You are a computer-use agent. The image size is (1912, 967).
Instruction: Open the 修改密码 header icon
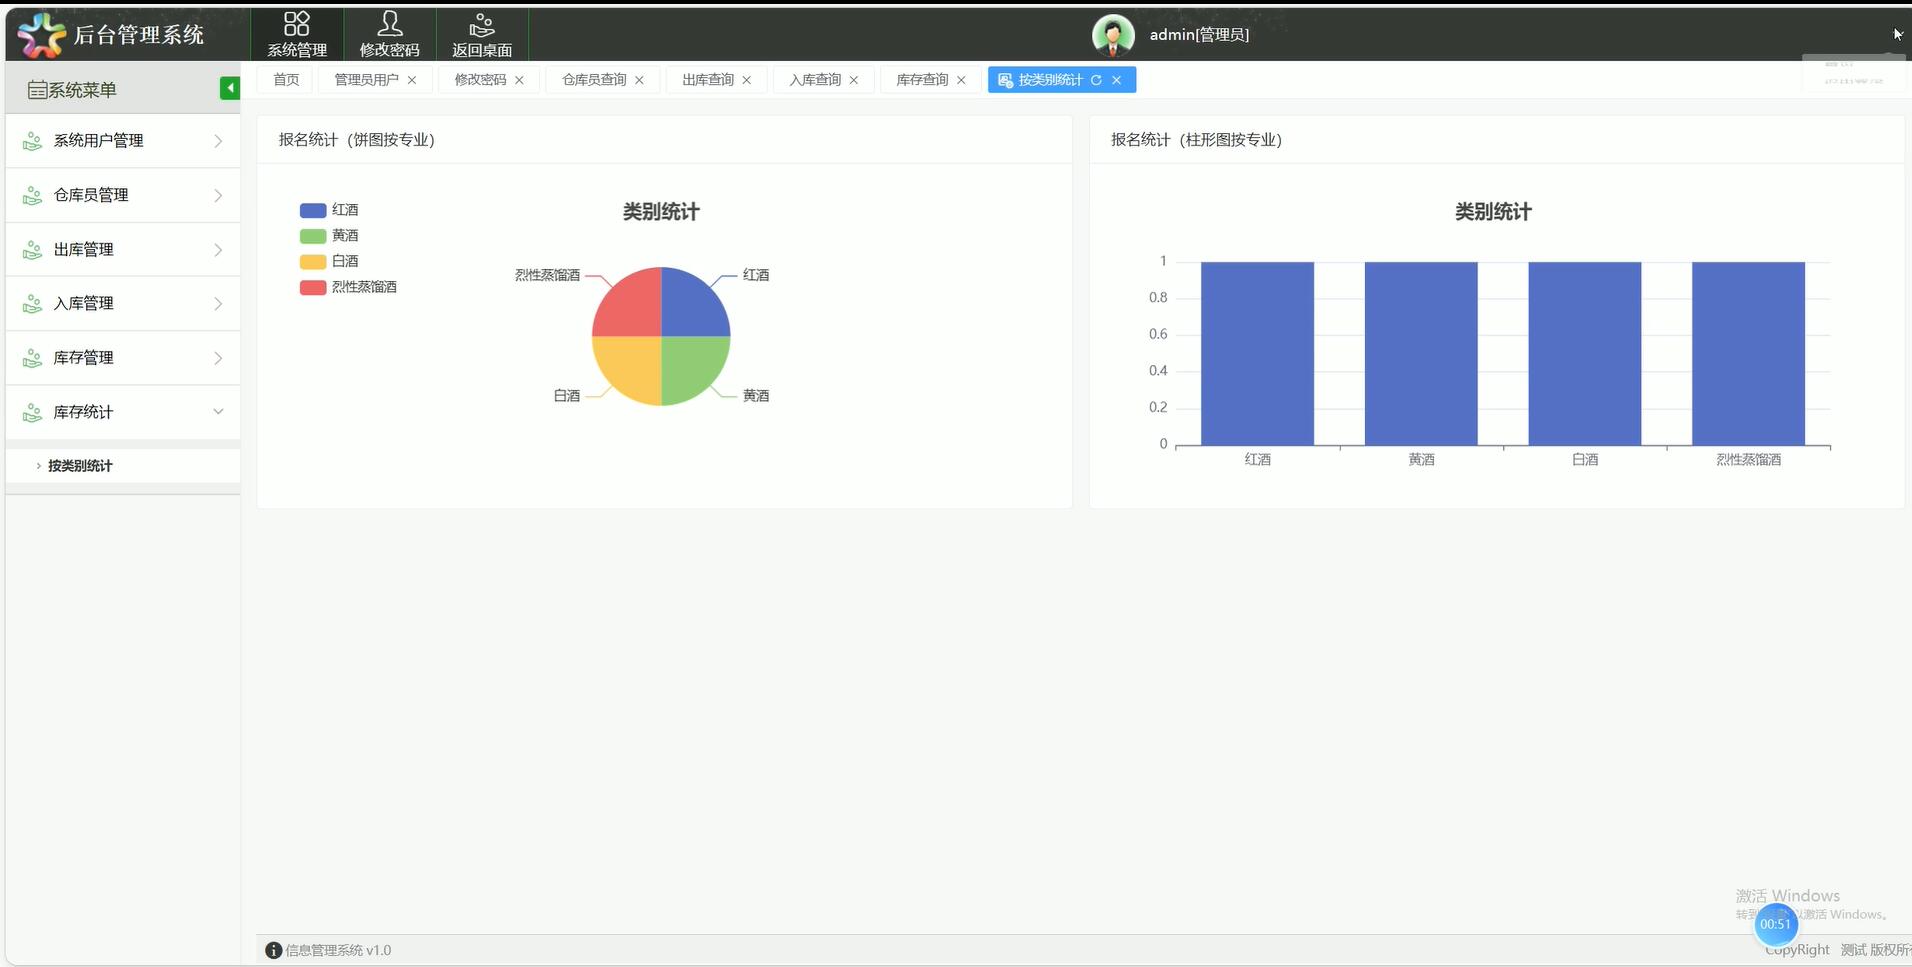389,34
